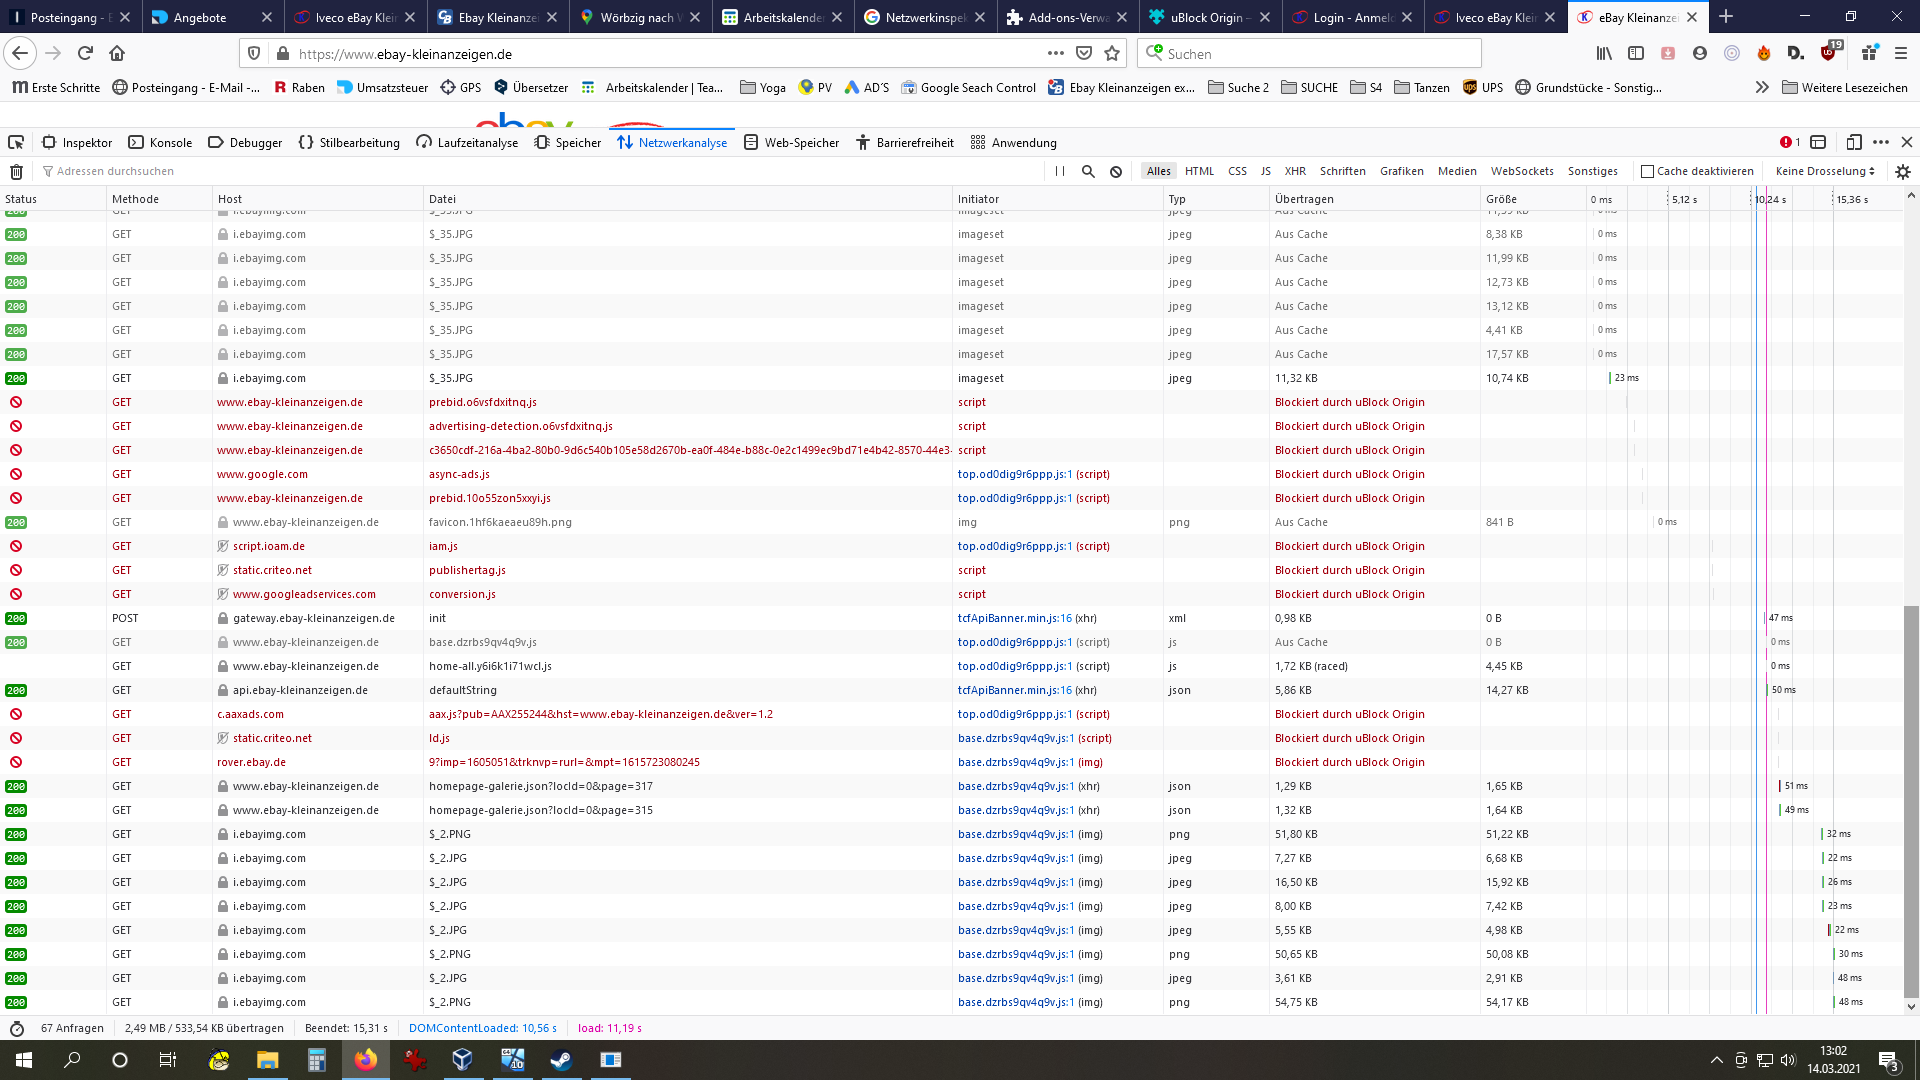Open the Keine Drosselung throttling dropdown
Screen dimensions: 1920x1080
tap(1825, 171)
